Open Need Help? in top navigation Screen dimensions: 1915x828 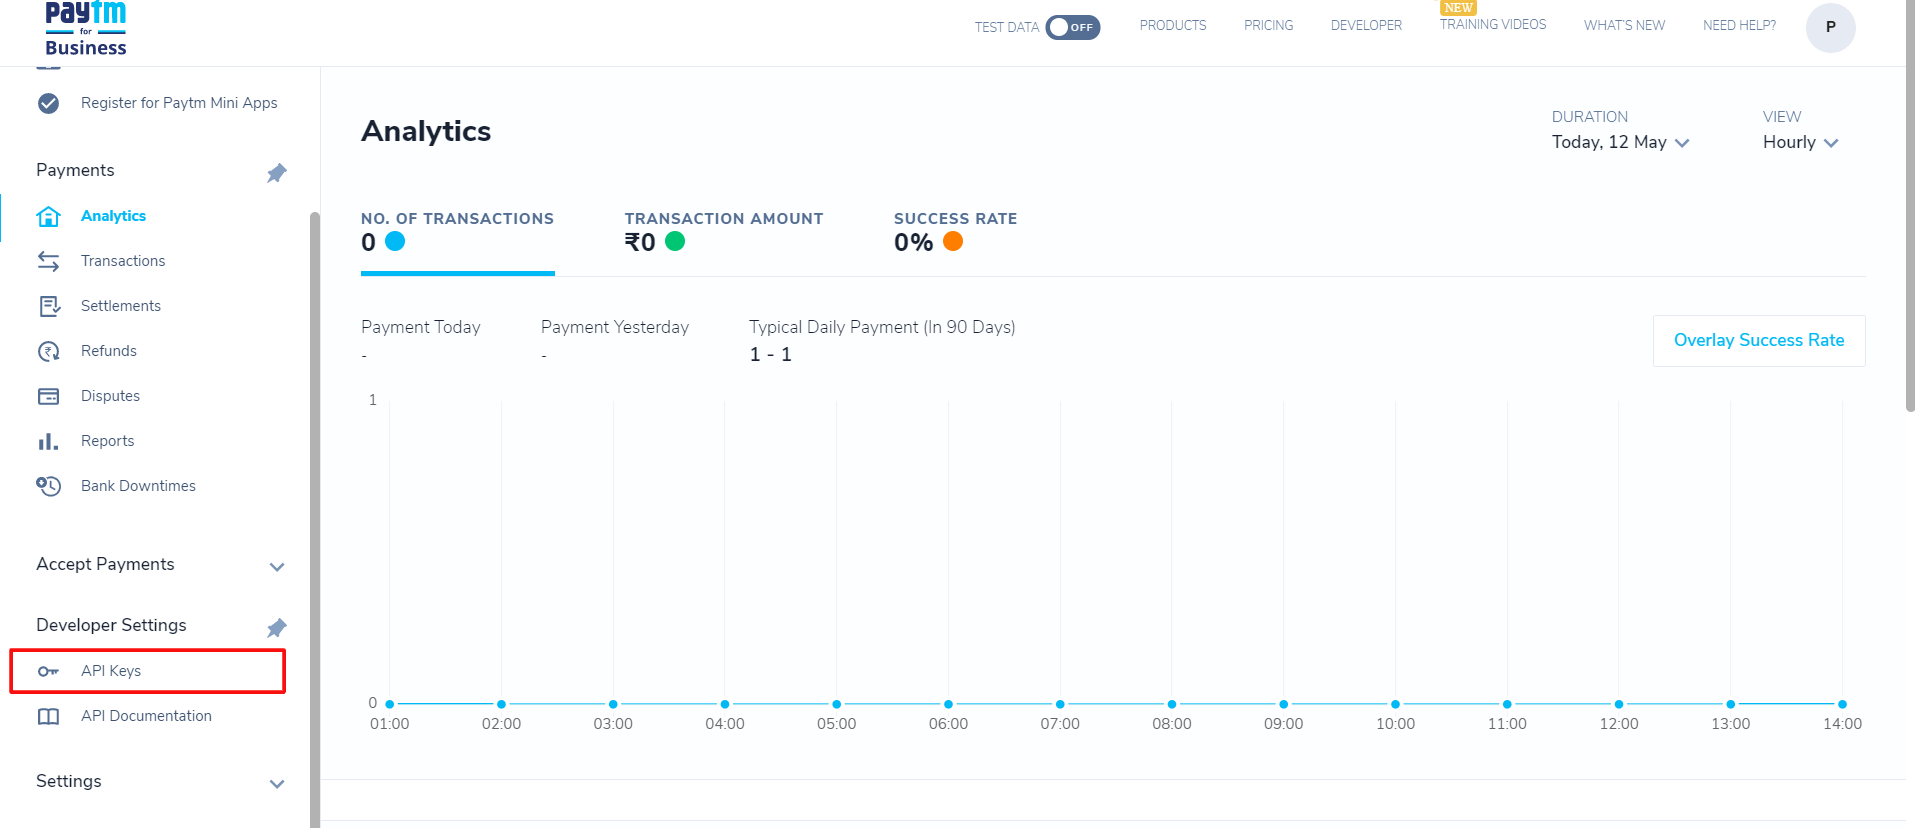(x=1739, y=25)
